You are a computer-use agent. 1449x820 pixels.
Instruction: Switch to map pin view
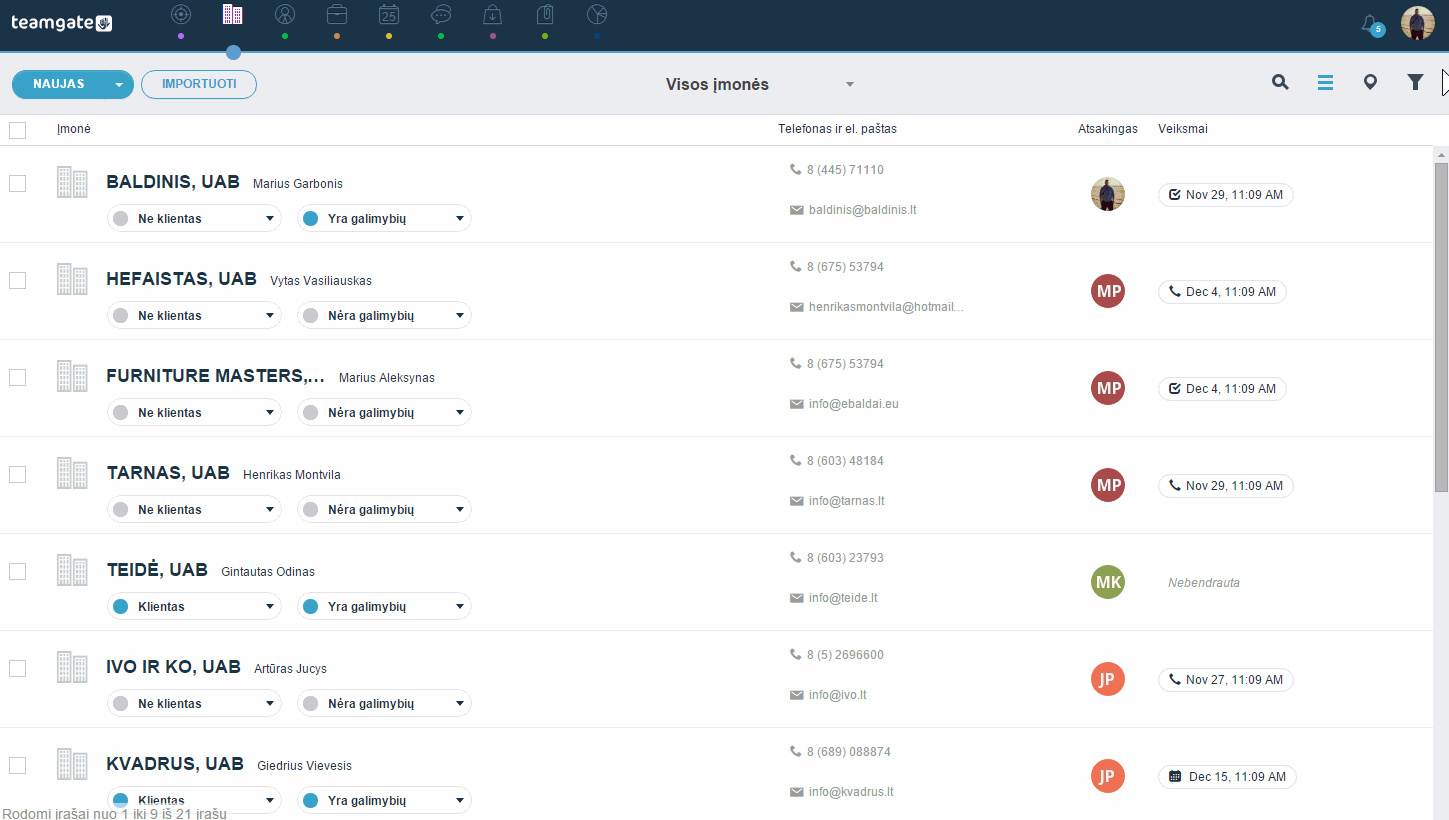(x=1370, y=83)
